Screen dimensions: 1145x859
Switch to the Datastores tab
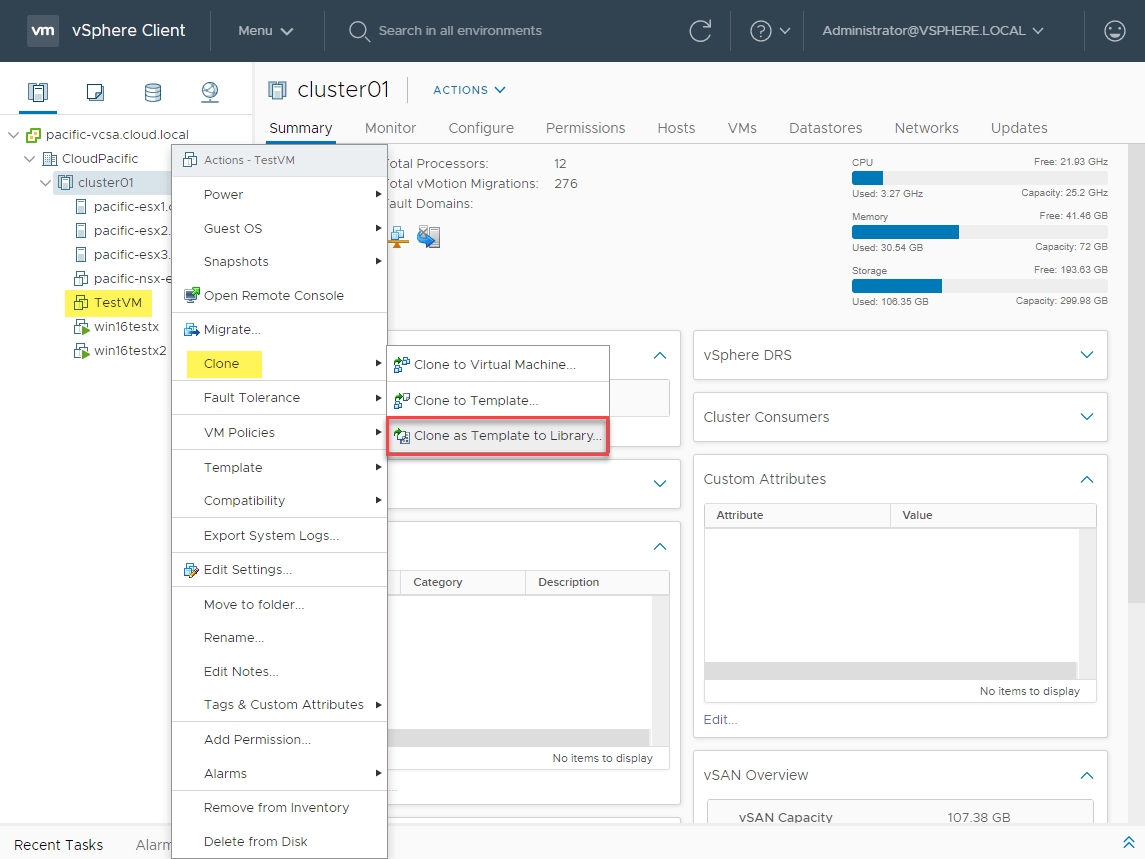pyautogui.click(x=825, y=128)
